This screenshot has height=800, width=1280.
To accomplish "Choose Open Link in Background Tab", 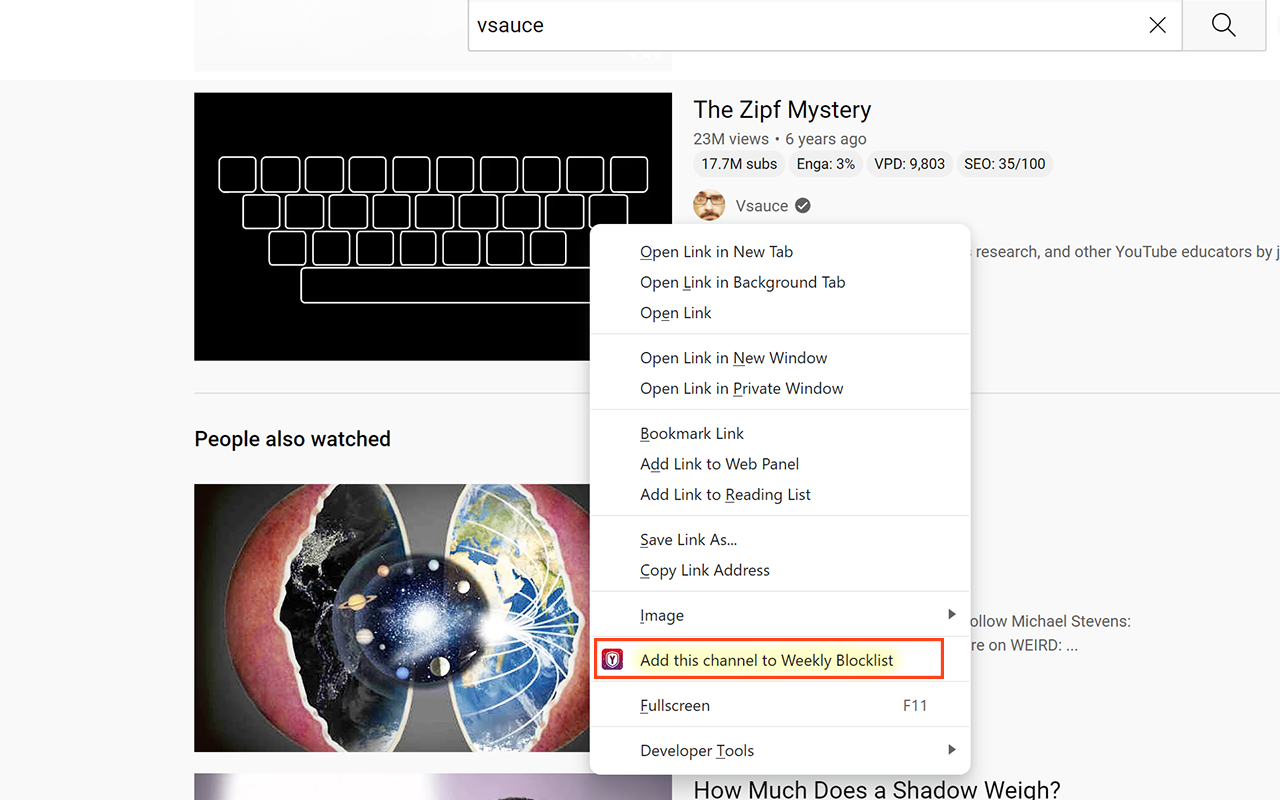I will pos(780,282).
